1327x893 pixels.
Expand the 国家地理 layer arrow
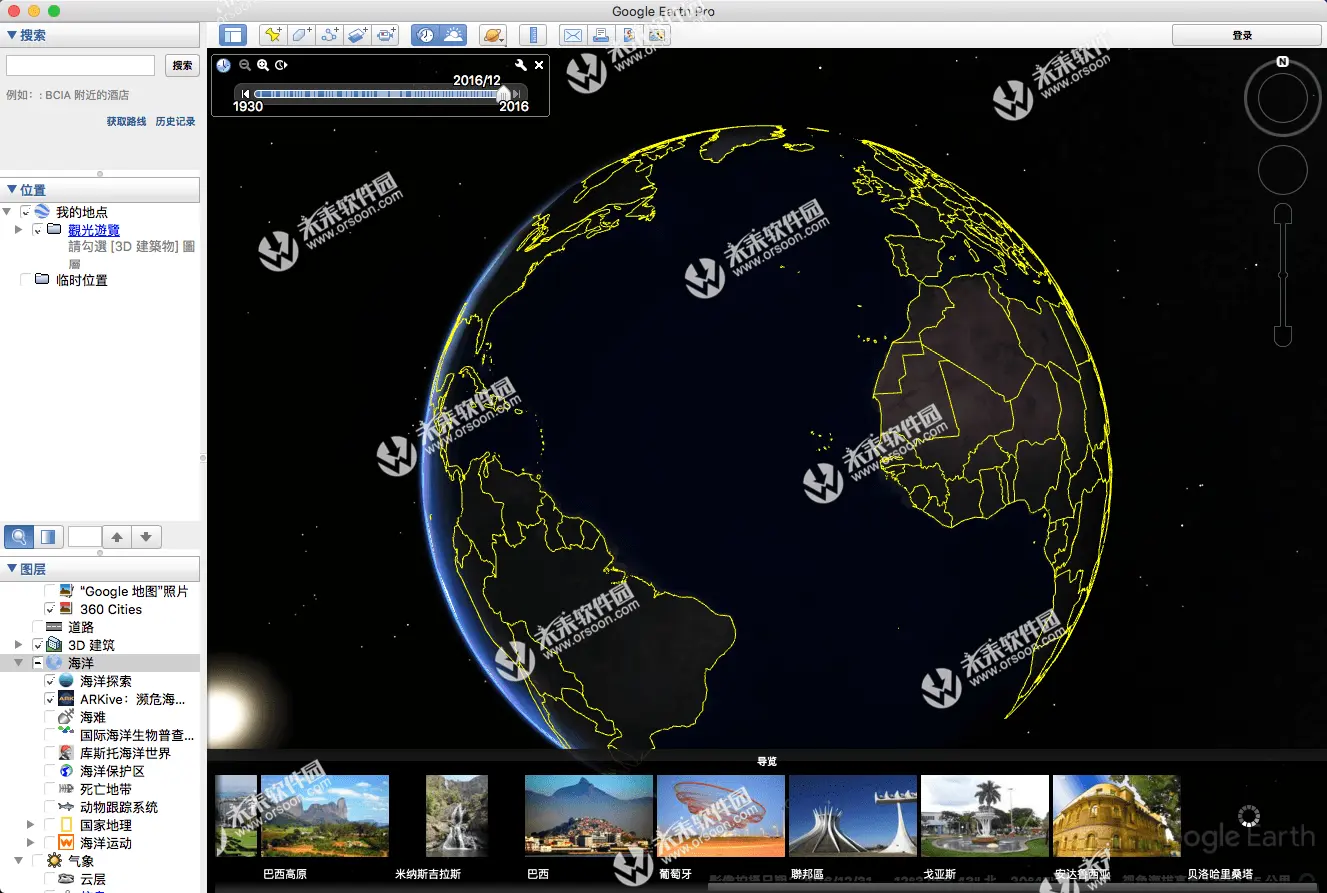click(x=31, y=825)
